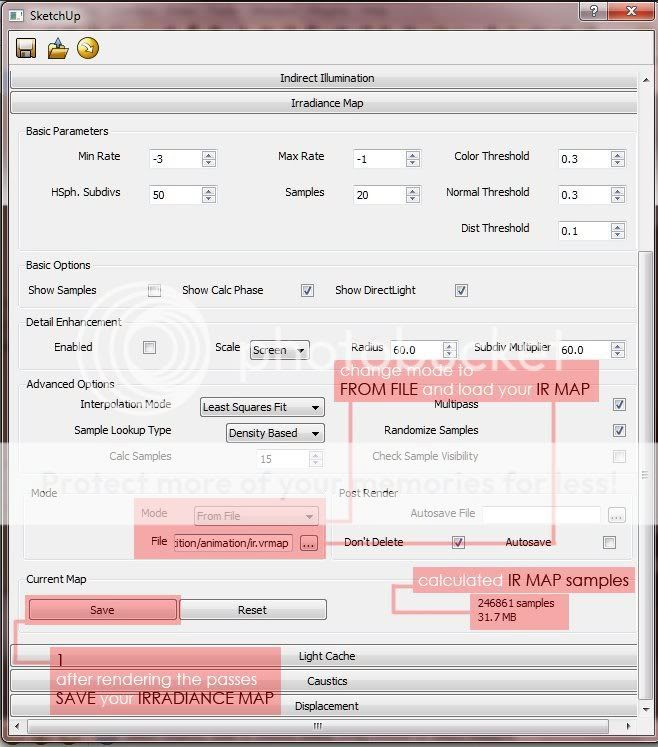Open the Sample Lookup Type dropdown
The height and width of the screenshot is (747, 658).
click(275, 433)
